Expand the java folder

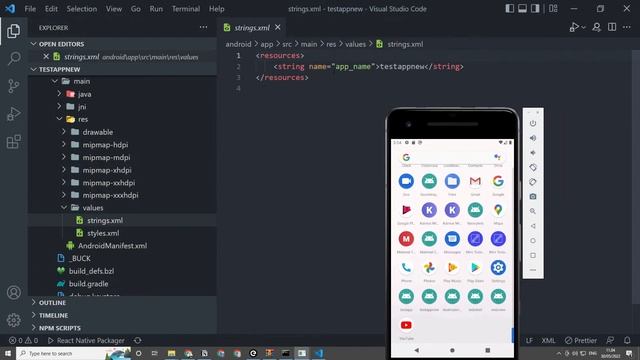coord(59,94)
